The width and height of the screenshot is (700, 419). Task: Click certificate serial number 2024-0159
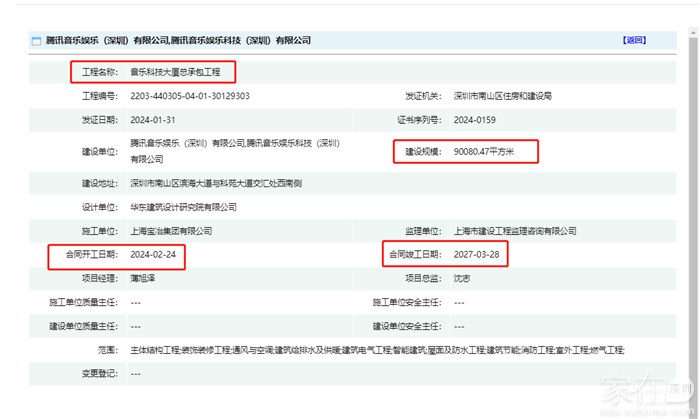point(475,118)
